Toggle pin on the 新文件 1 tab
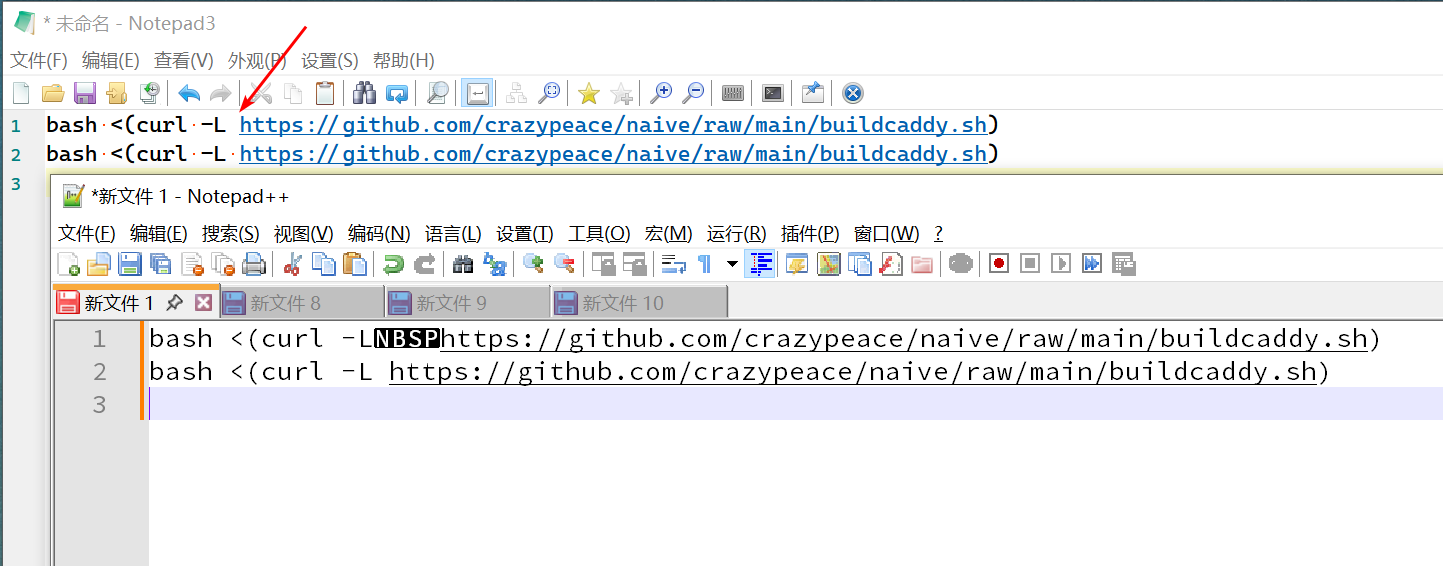The width and height of the screenshot is (1443, 566). [x=175, y=303]
